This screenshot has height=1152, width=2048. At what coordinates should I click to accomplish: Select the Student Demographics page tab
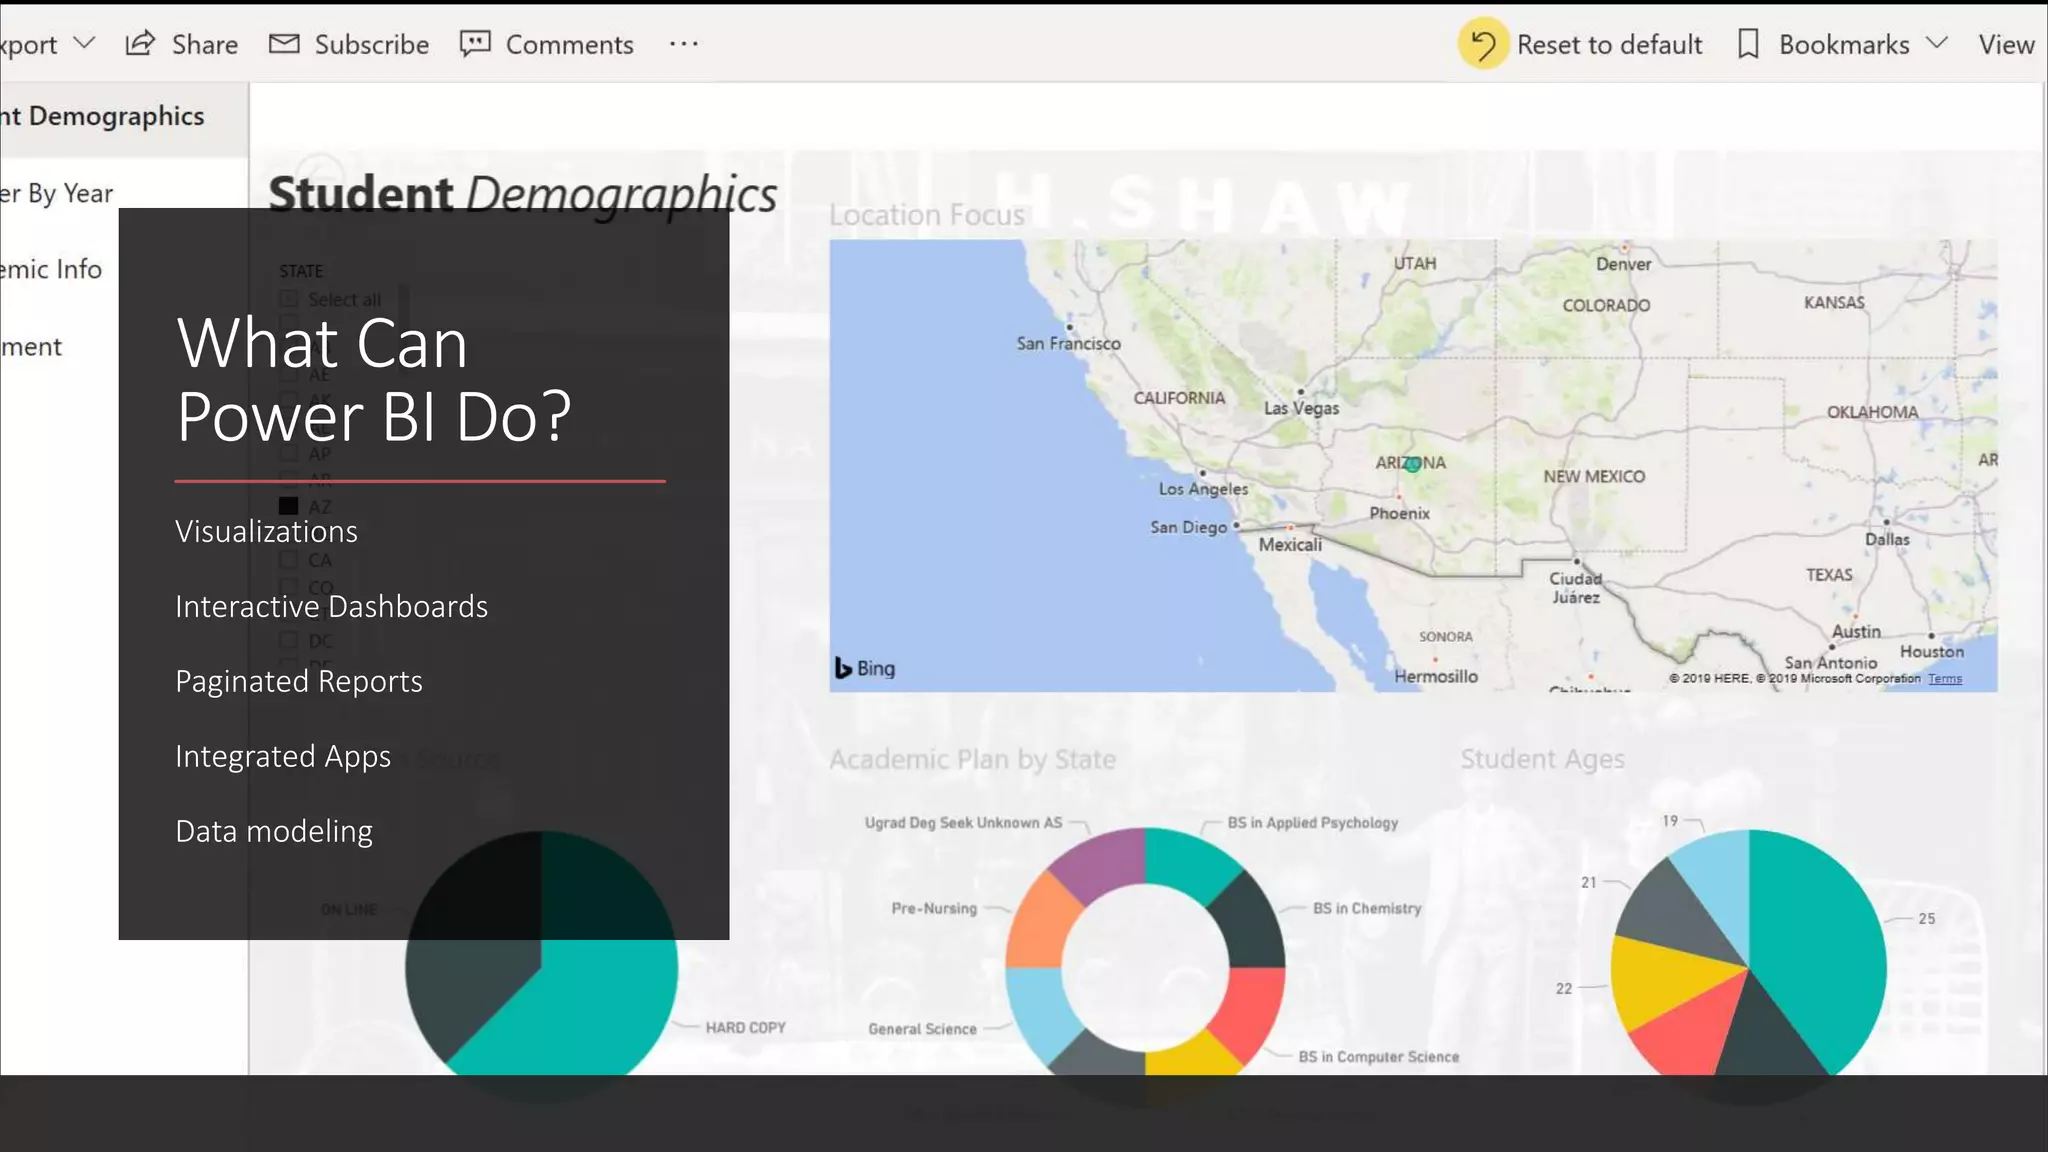click(124, 118)
